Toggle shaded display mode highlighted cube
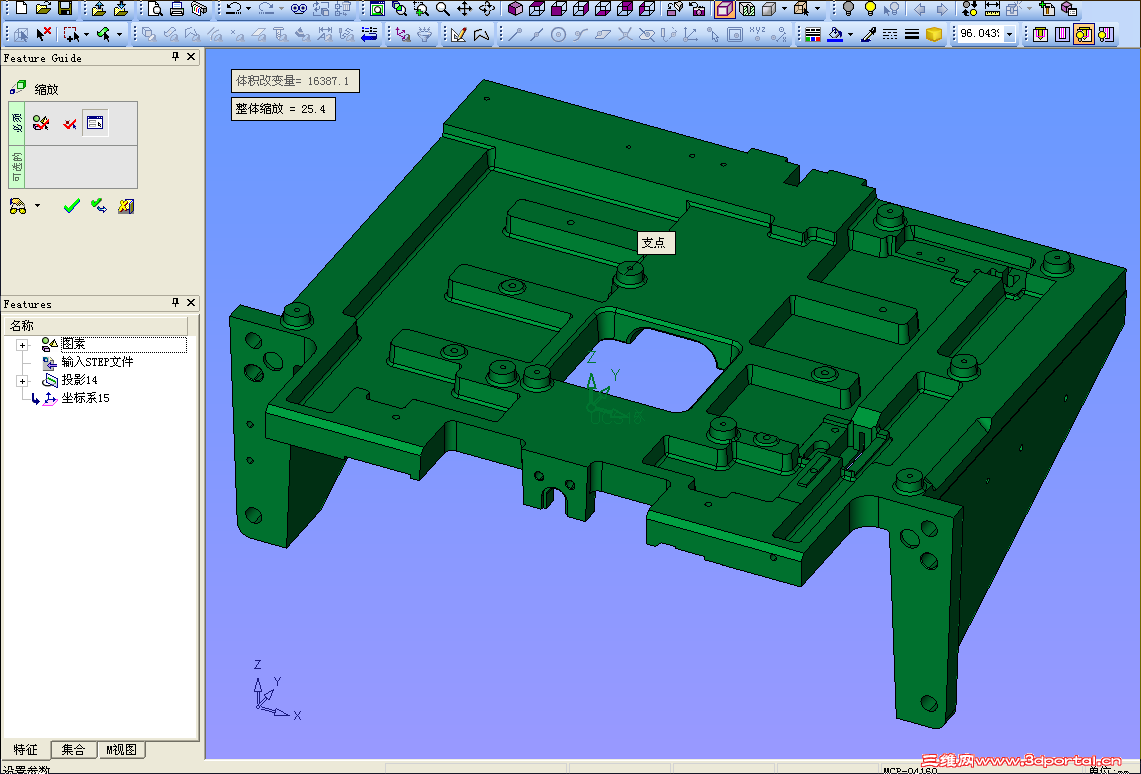Viewport: 1141px width, 774px height. click(724, 9)
